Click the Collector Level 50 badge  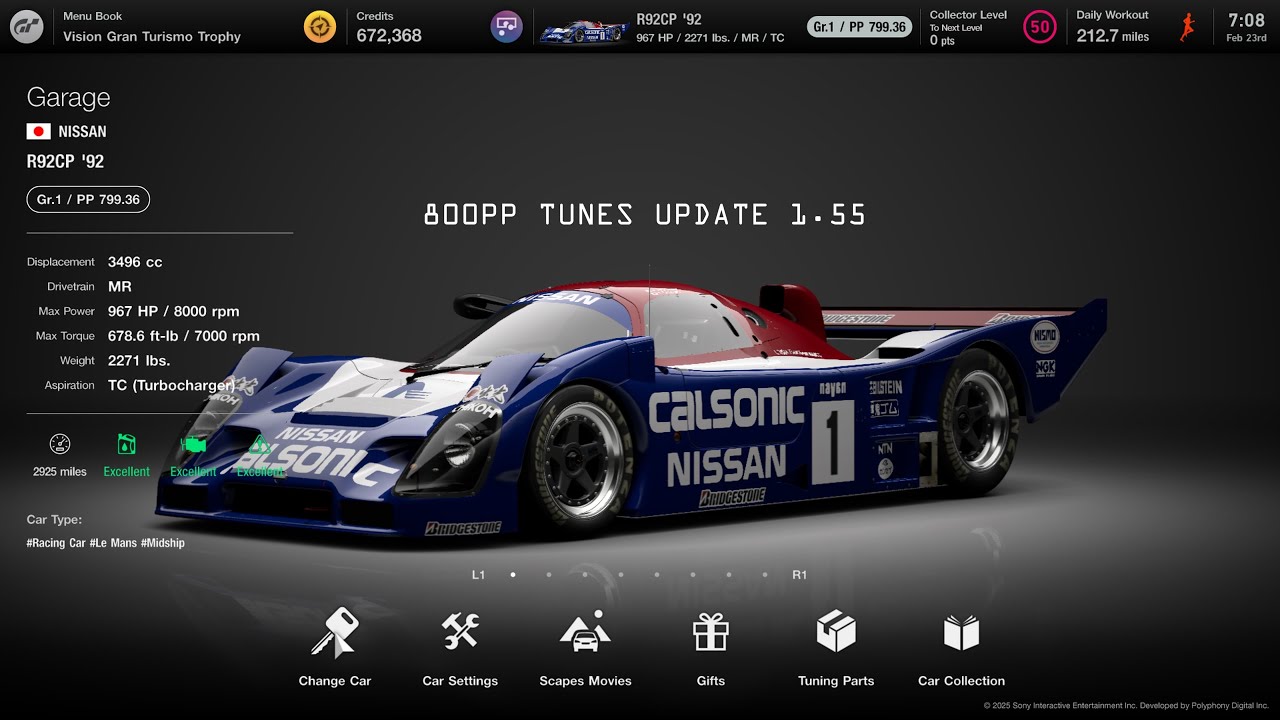(x=1040, y=27)
